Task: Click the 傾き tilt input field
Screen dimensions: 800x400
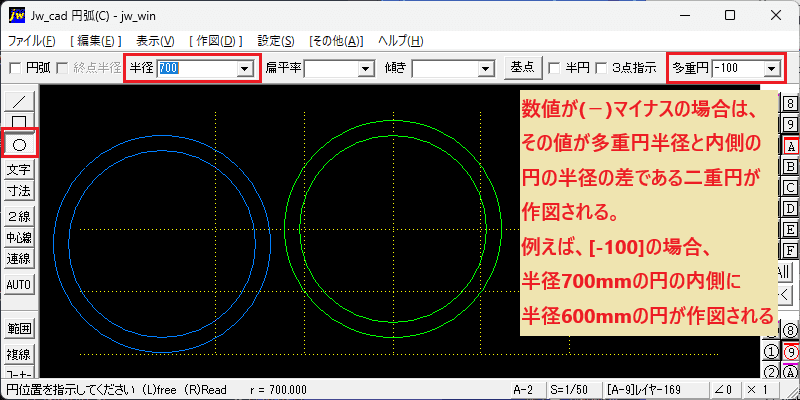Action: pyautogui.click(x=447, y=68)
